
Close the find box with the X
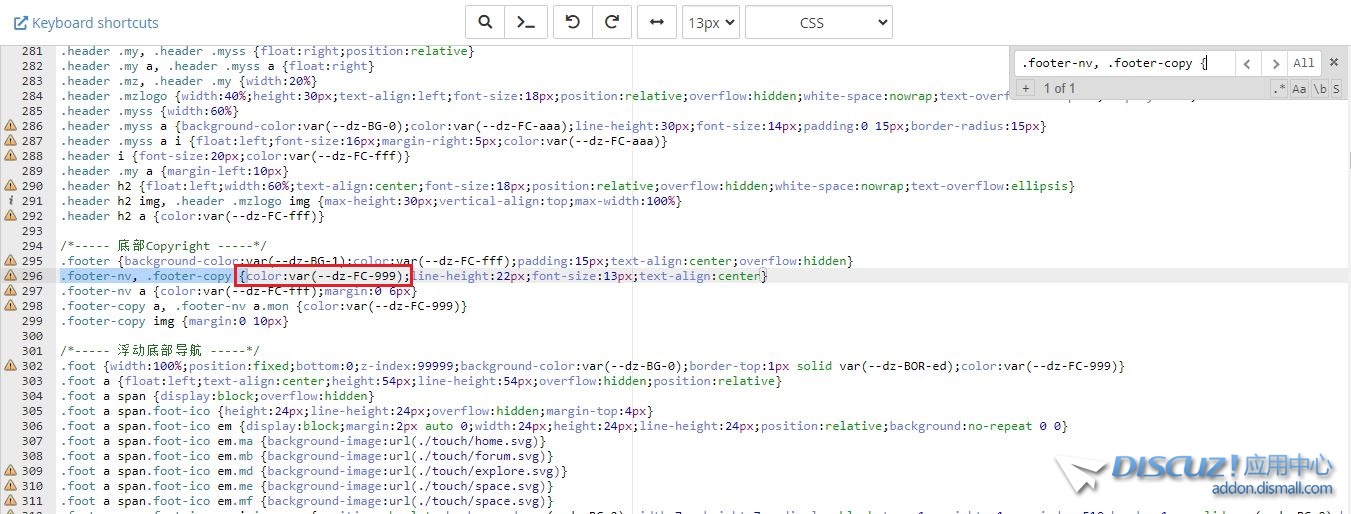click(1333, 62)
